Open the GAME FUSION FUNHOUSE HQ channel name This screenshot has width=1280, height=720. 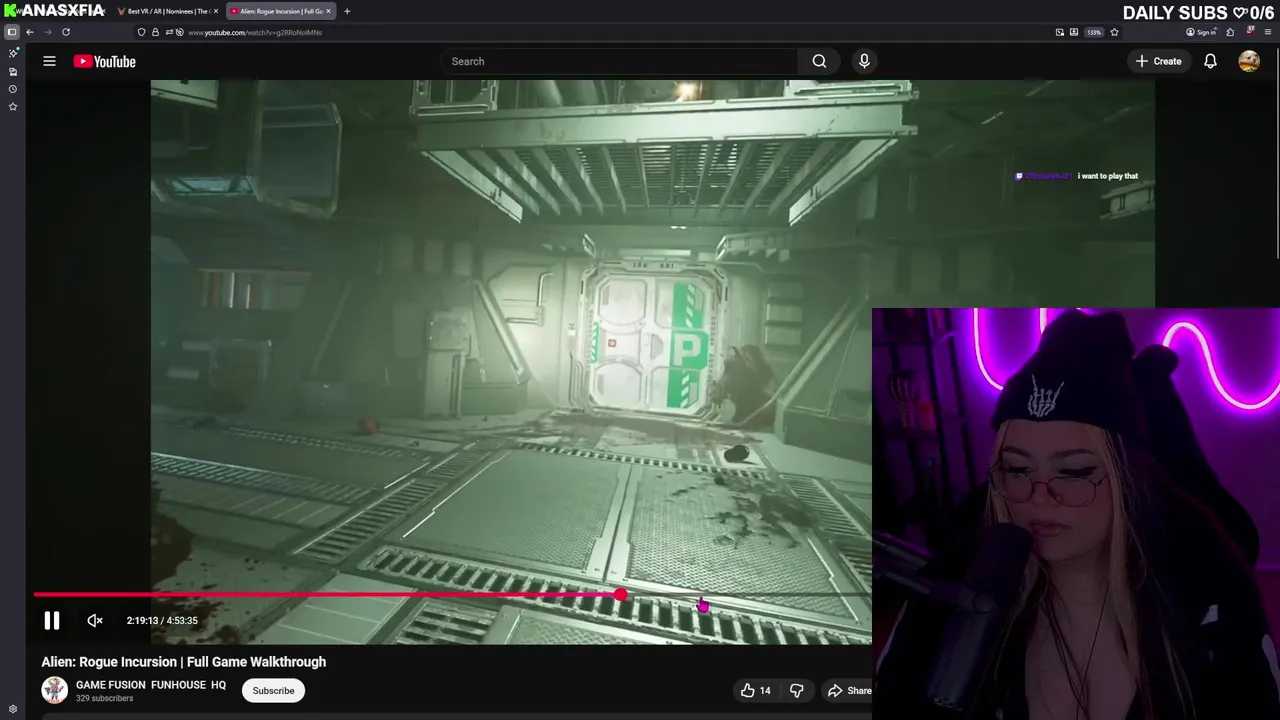click(x=151, y=685)
